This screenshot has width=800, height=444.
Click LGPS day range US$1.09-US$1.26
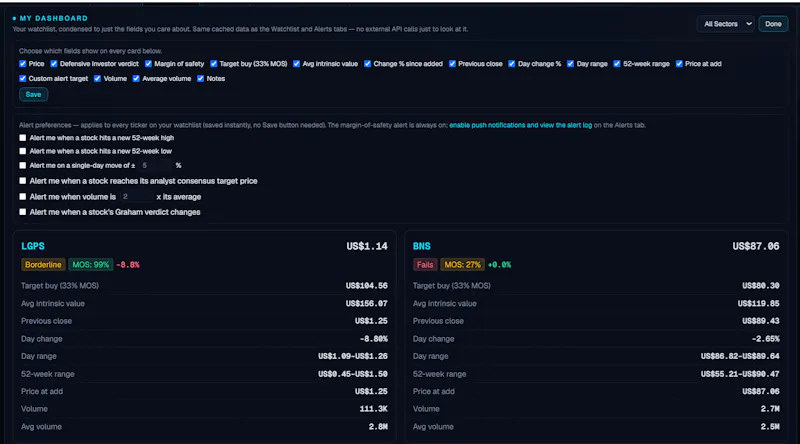353,356
